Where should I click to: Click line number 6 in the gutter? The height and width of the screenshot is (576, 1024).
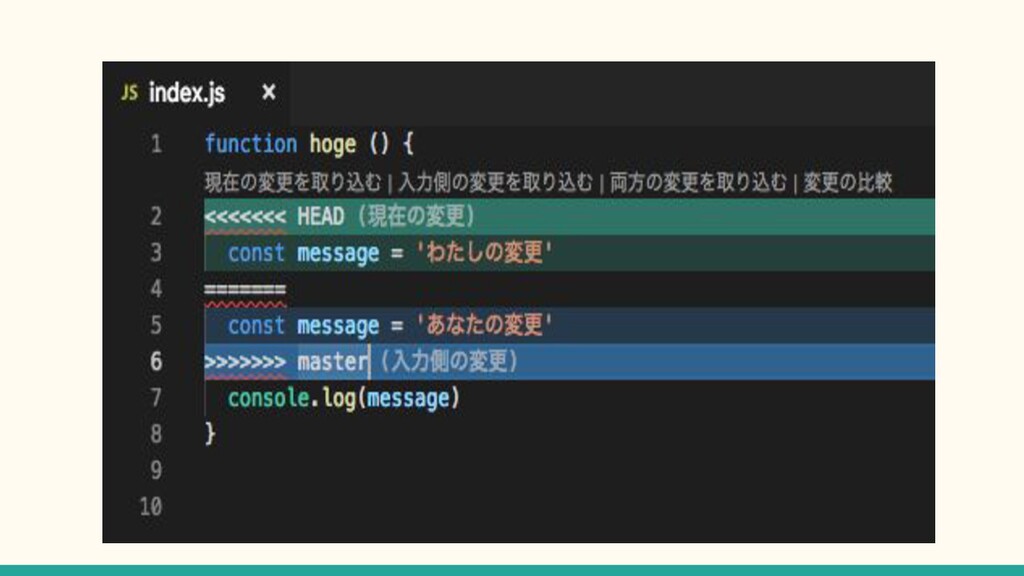pyautogui.click(x=155, y=361)
